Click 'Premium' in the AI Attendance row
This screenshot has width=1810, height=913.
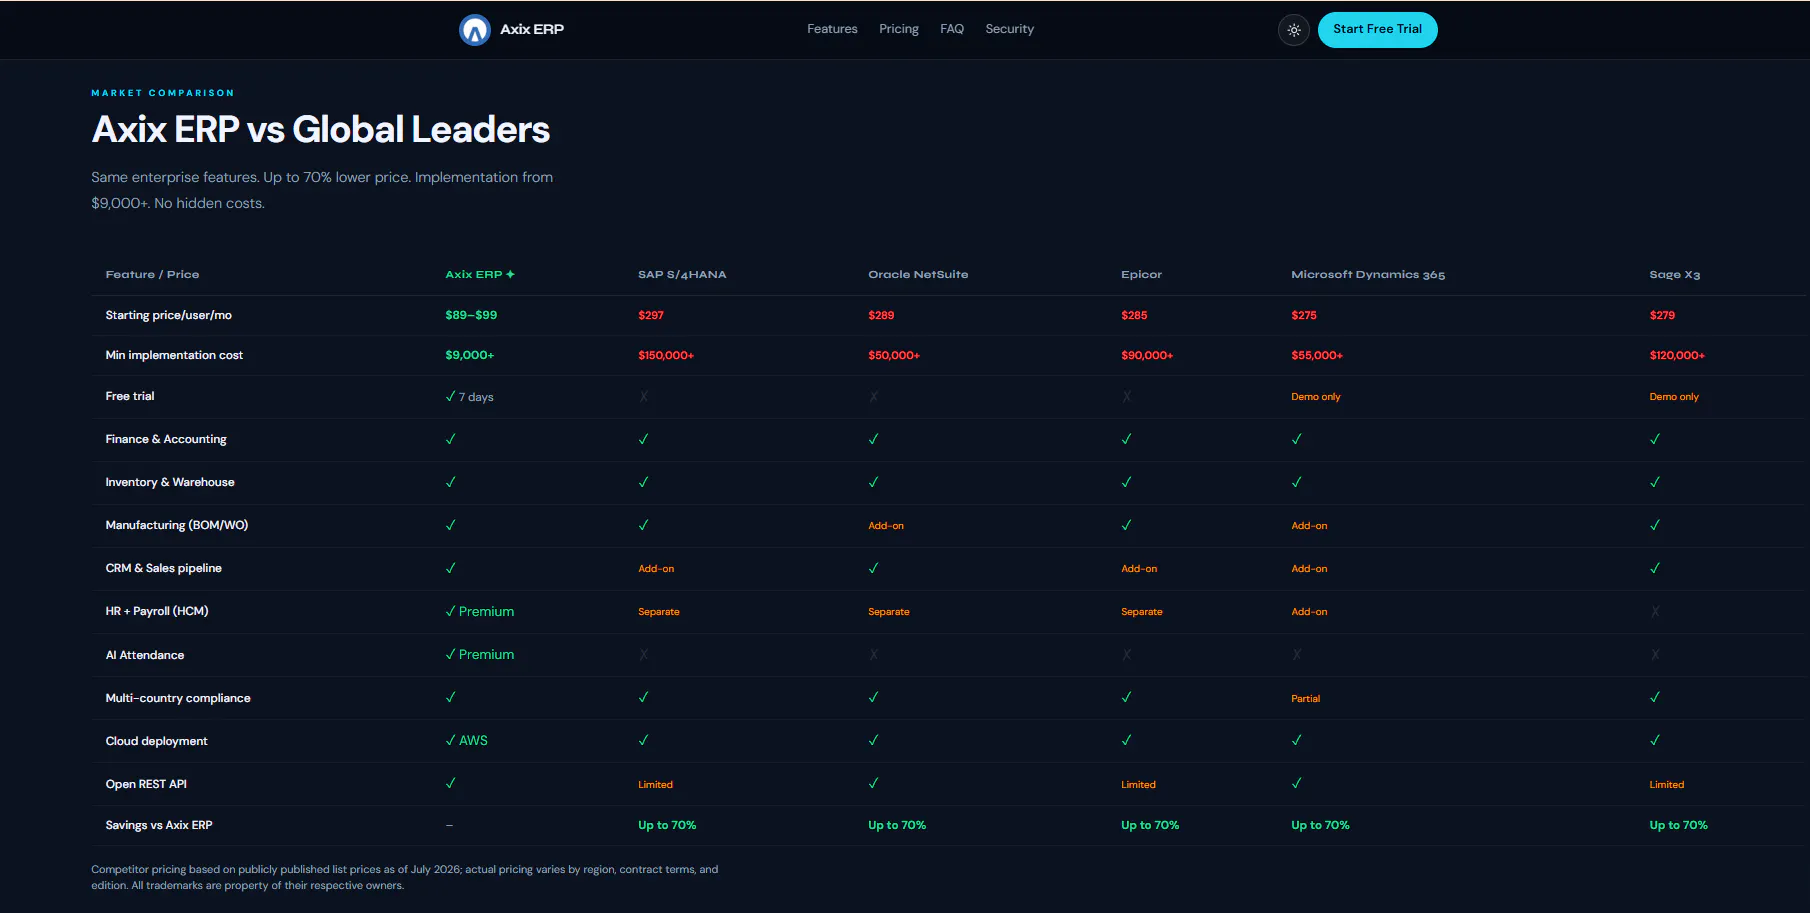point(486,654)
